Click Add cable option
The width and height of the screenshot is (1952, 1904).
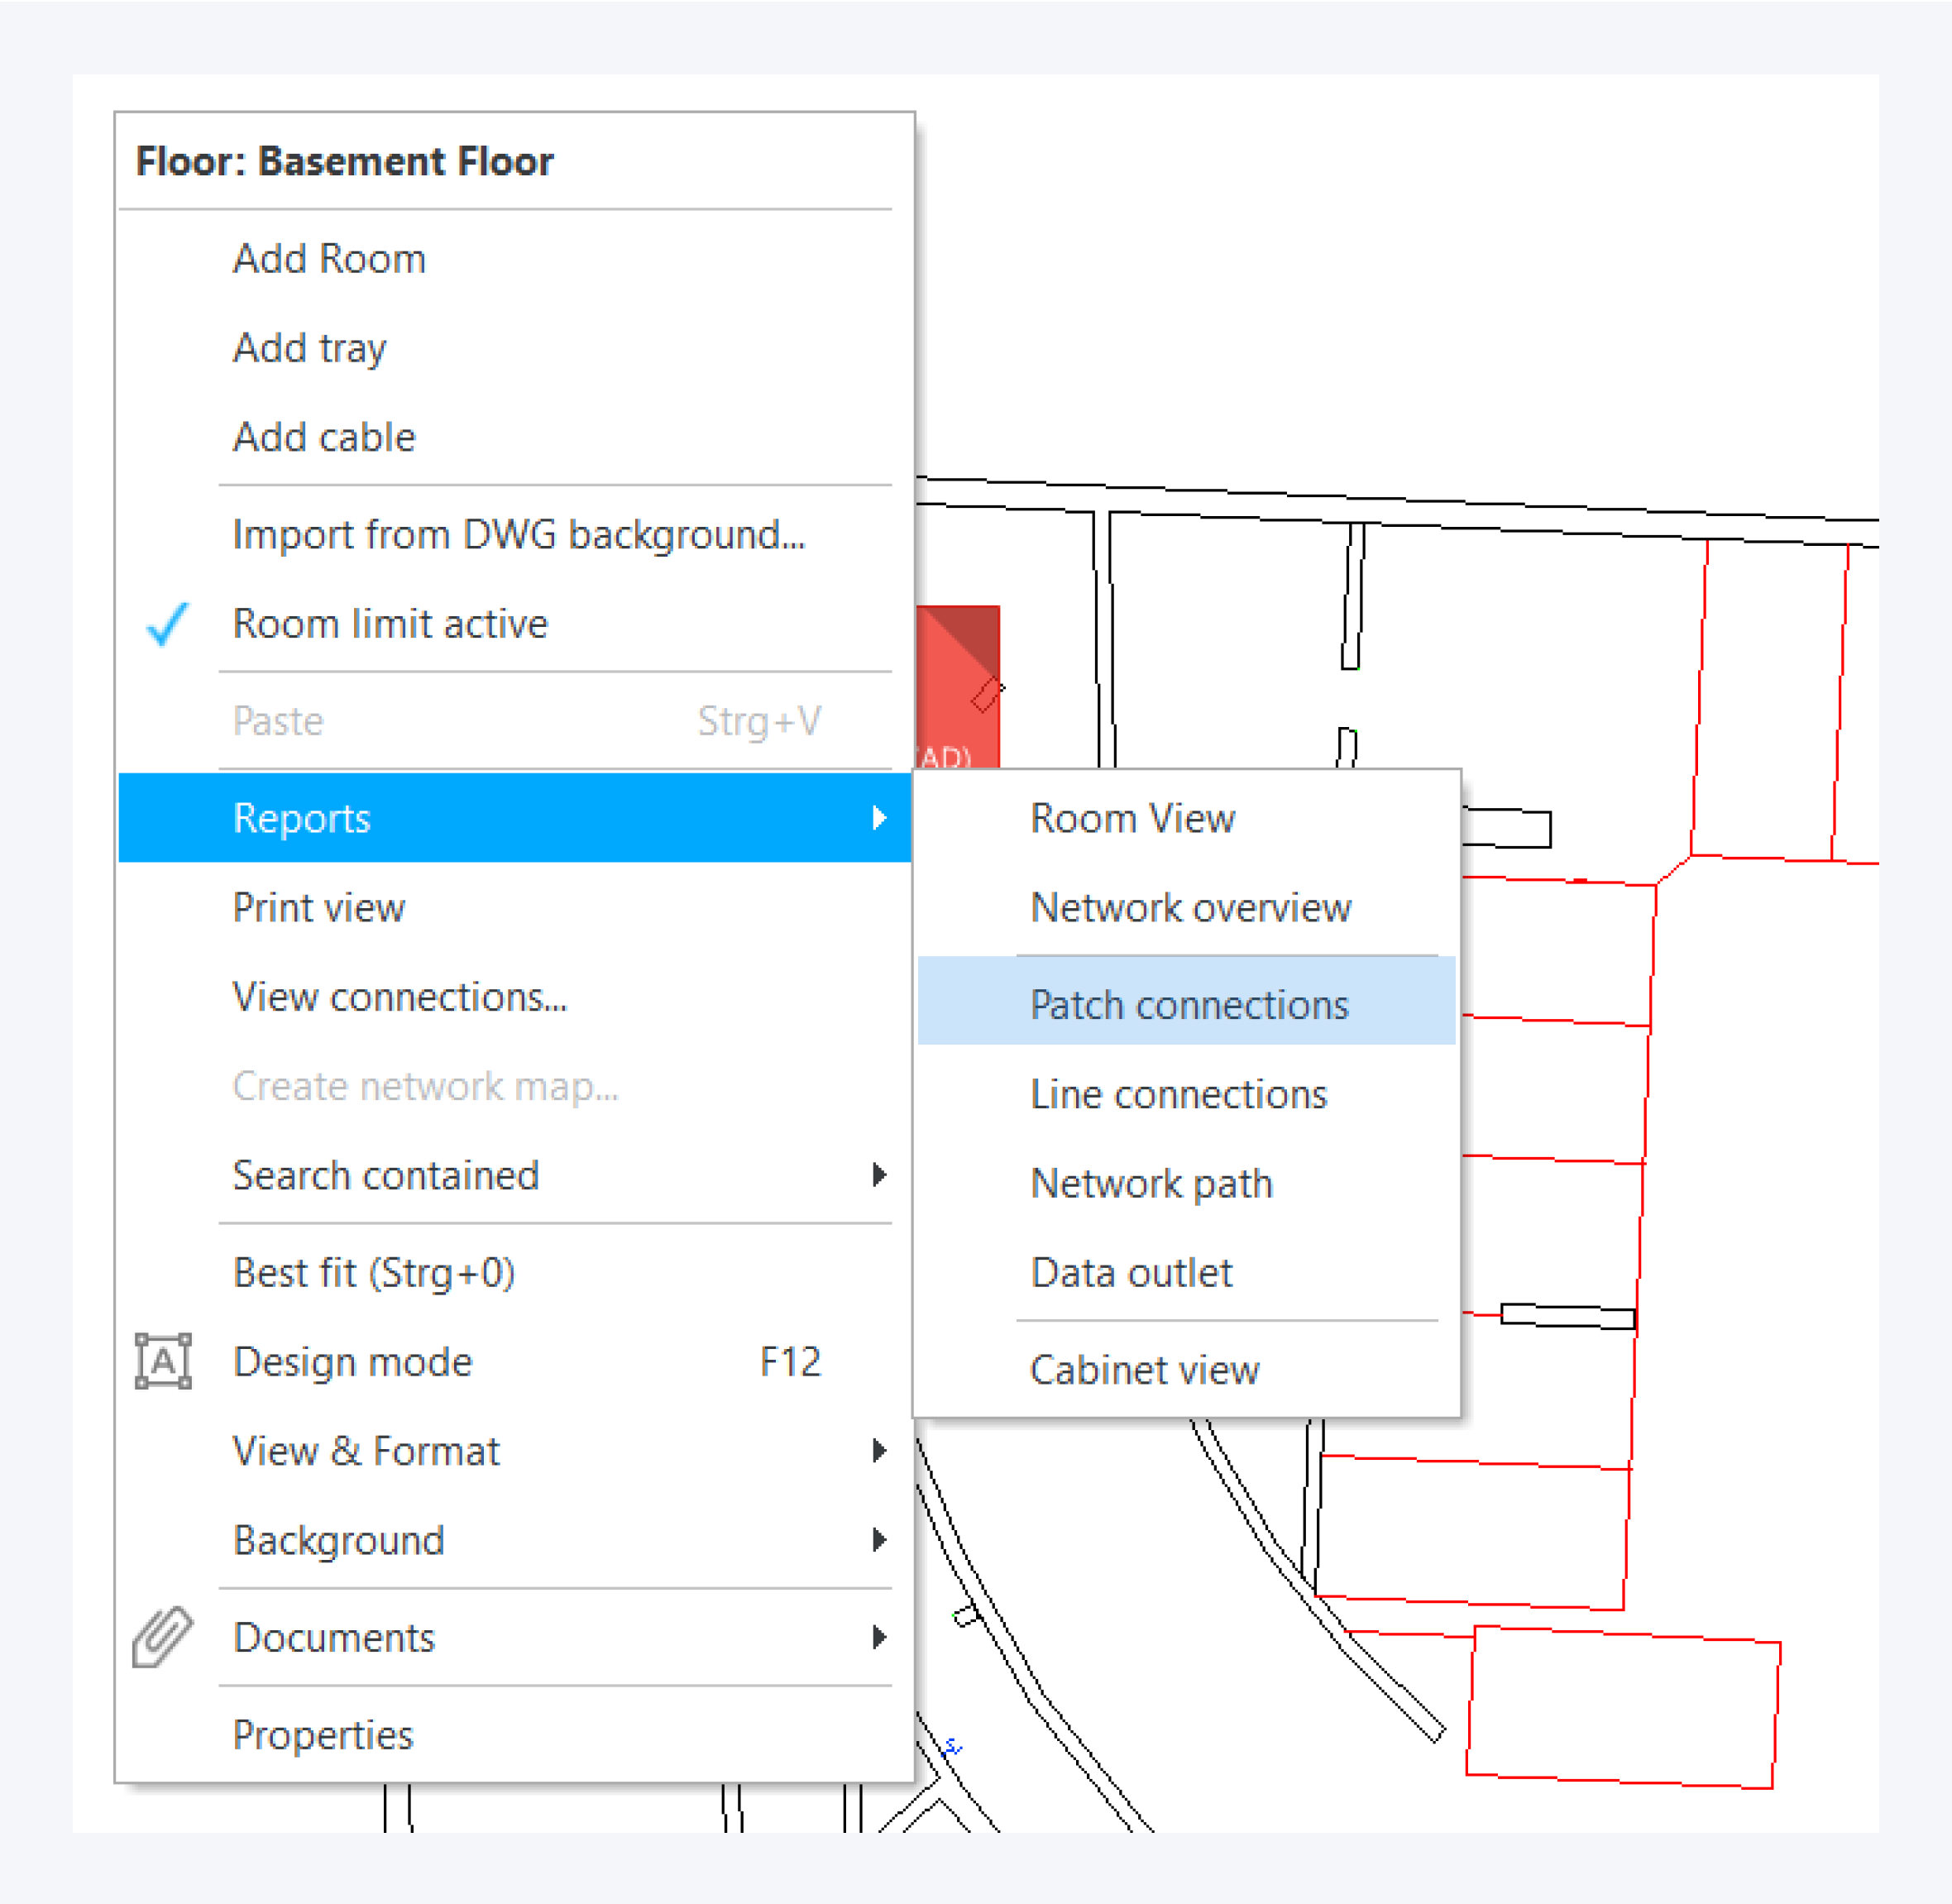(324, 437)
